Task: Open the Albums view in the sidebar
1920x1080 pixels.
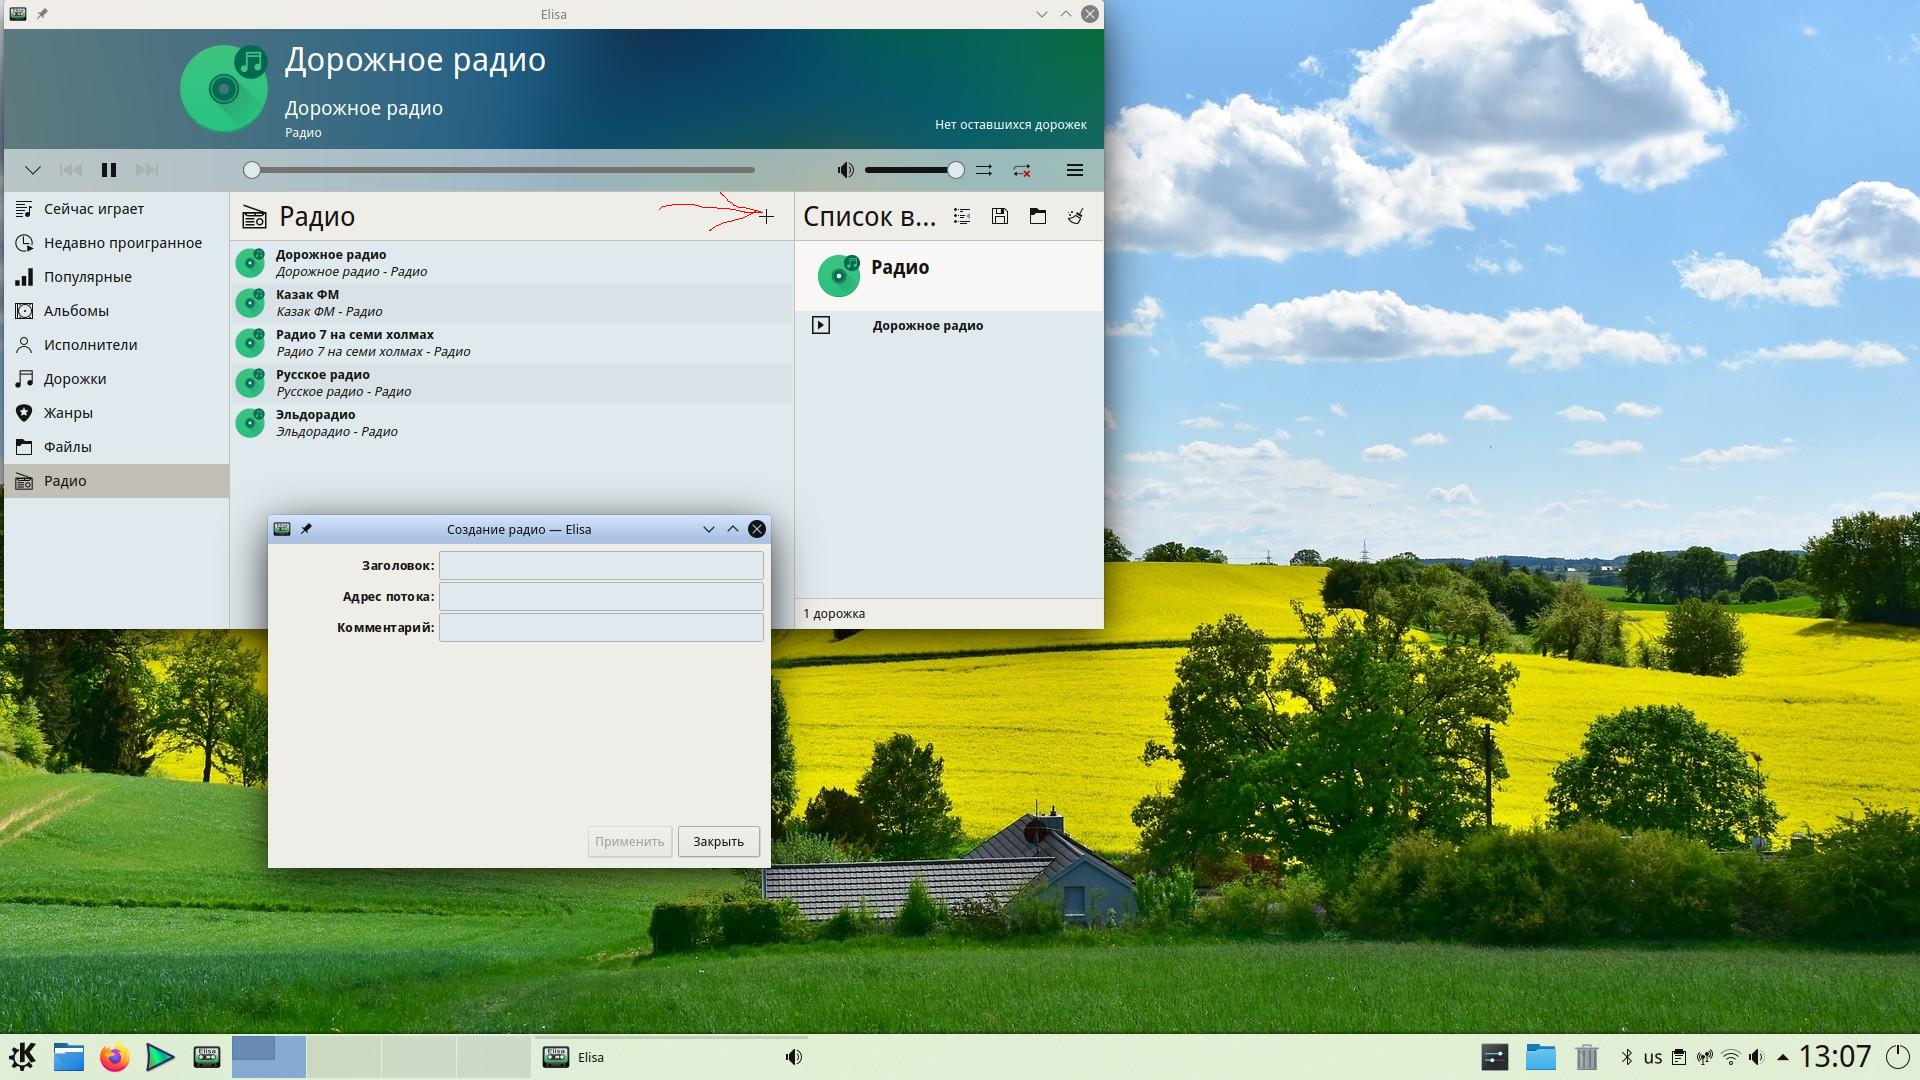Action: [x=76, y=311]
